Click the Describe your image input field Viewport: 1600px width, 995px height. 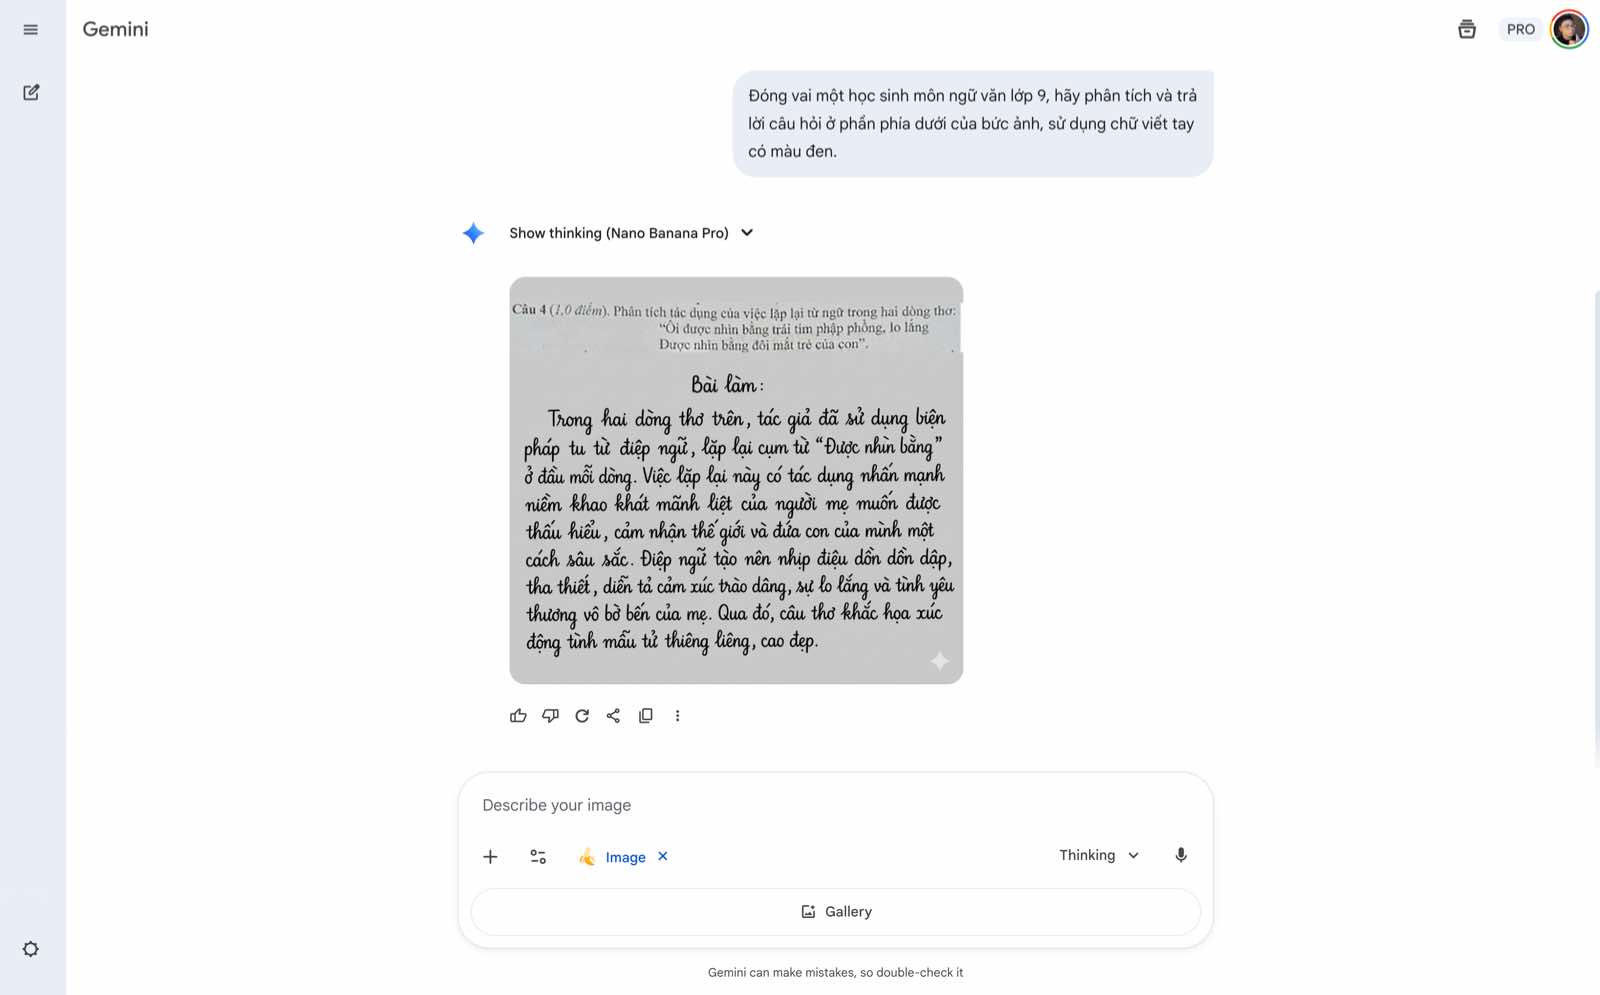point(836,805)
